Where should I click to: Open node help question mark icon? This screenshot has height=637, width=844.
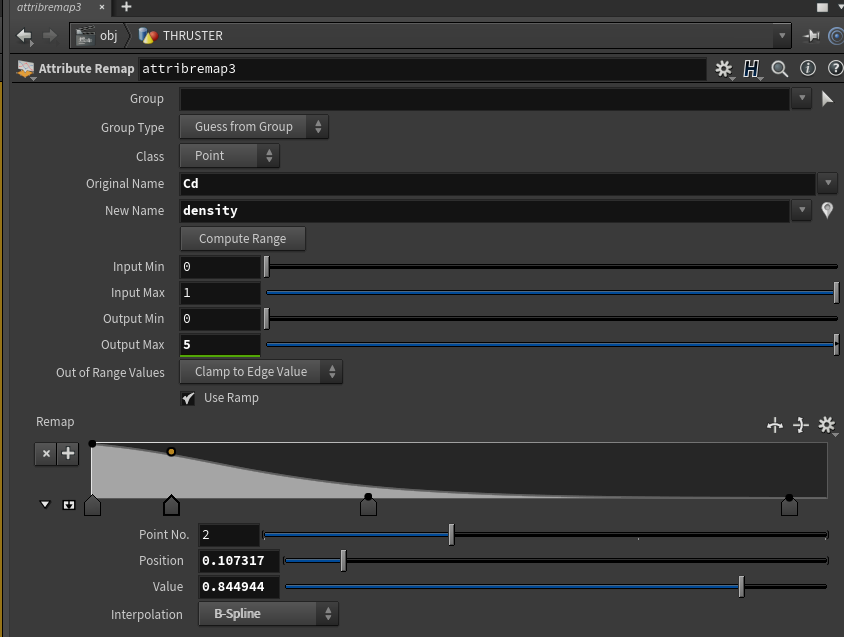pyautogui.click(x=835, y=68)
